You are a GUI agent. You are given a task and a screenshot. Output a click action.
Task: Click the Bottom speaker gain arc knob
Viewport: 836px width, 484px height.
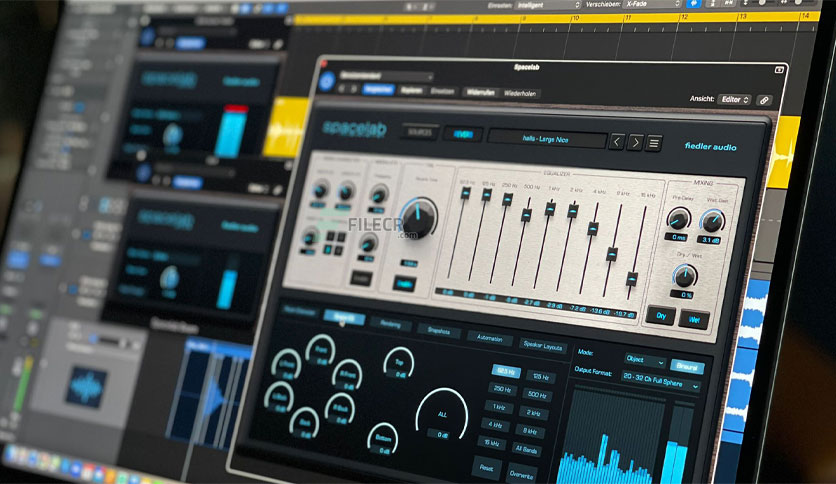(x=383, y=439)
